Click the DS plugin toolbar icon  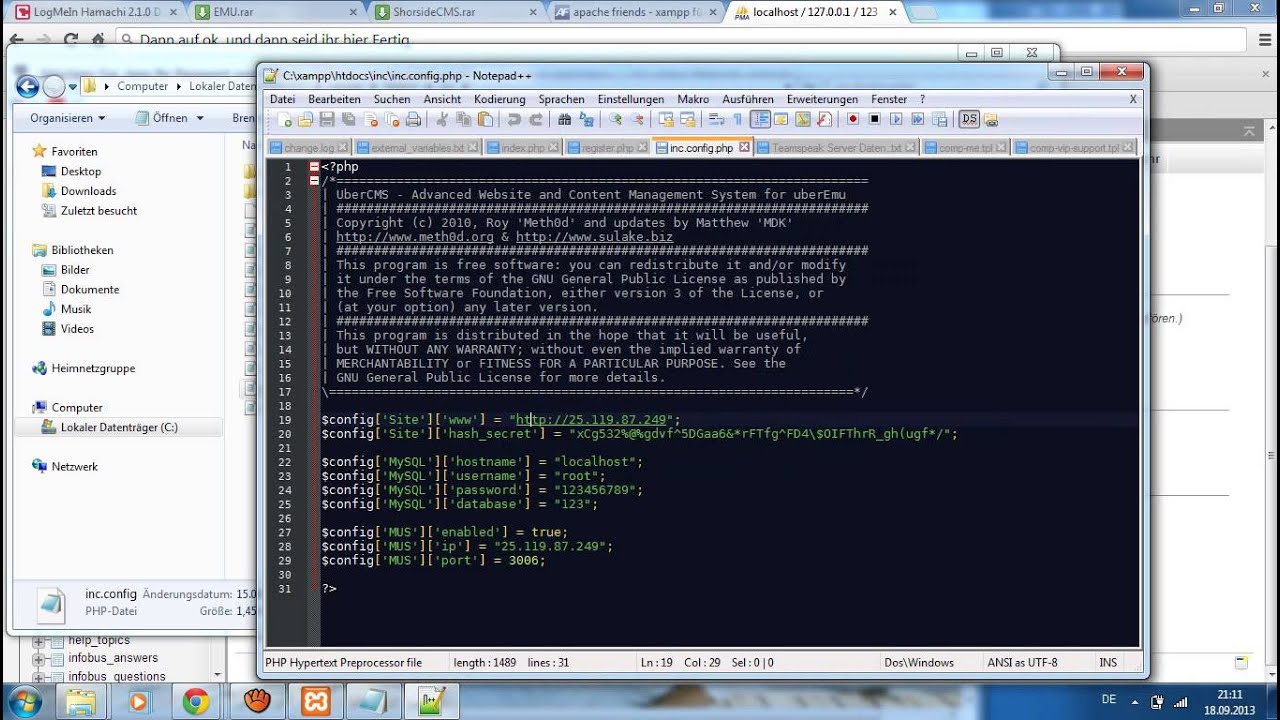point(969,119)
